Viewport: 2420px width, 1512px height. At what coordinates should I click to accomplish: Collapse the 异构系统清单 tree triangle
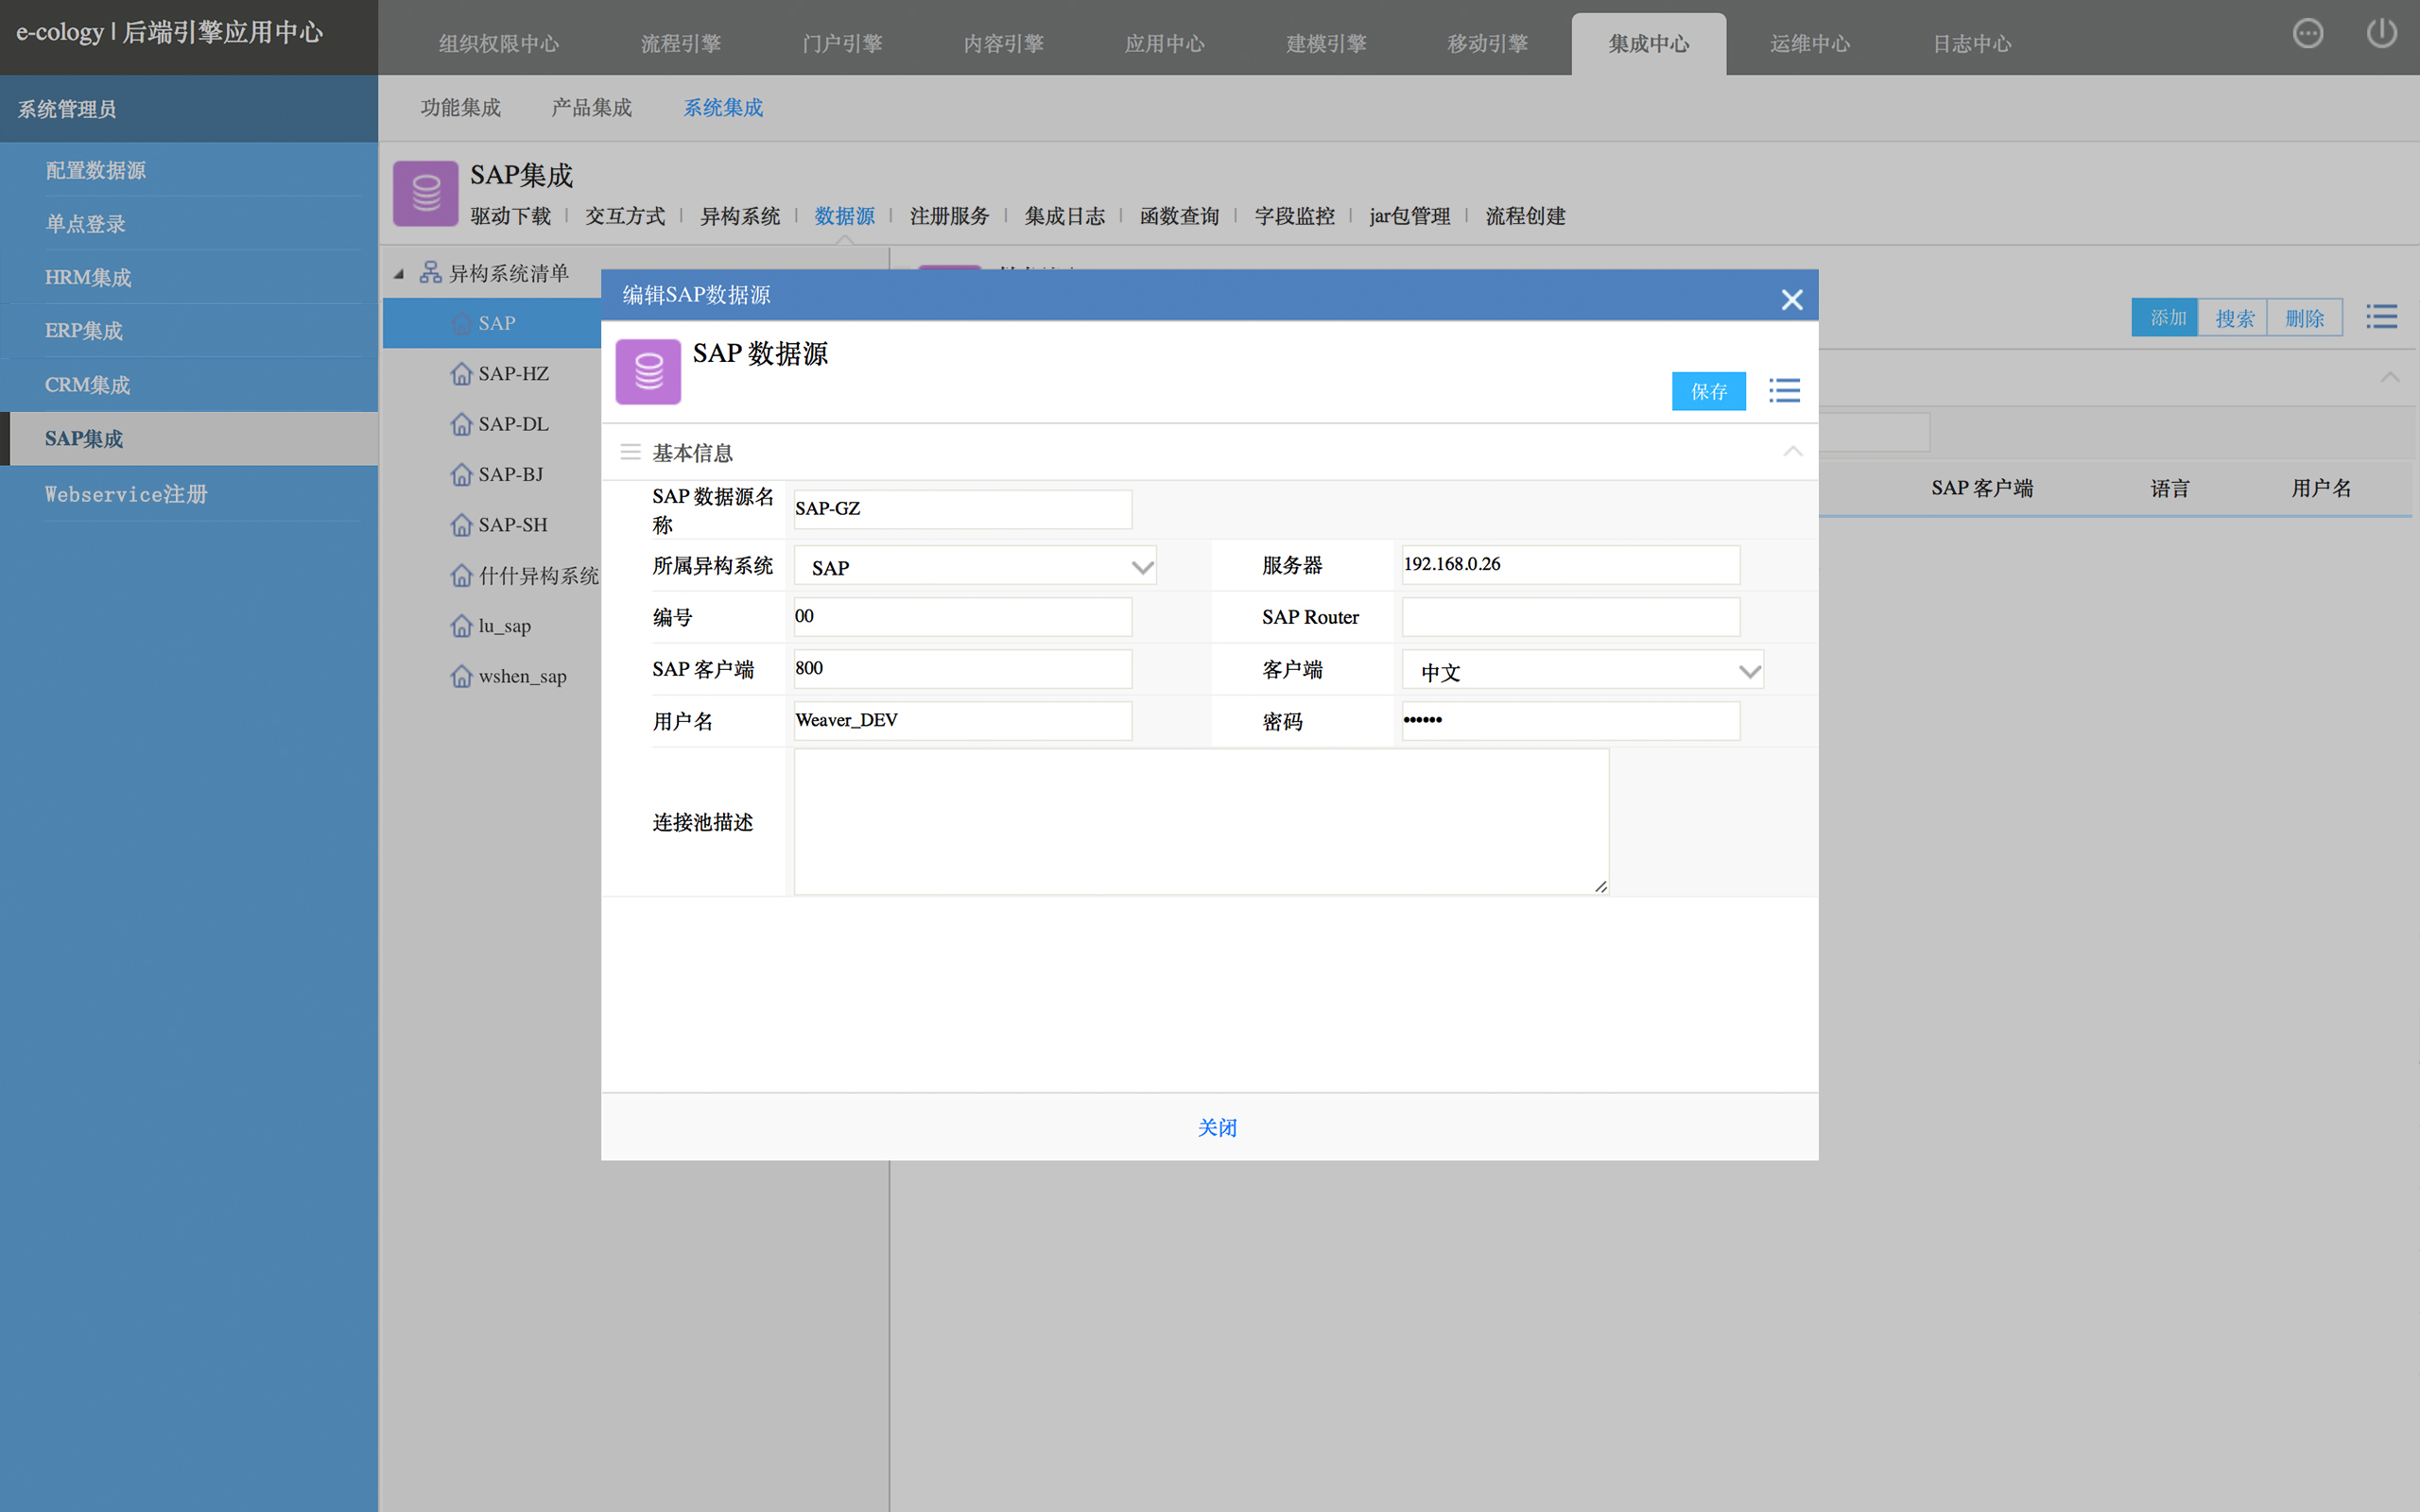[x=399, y=274]
